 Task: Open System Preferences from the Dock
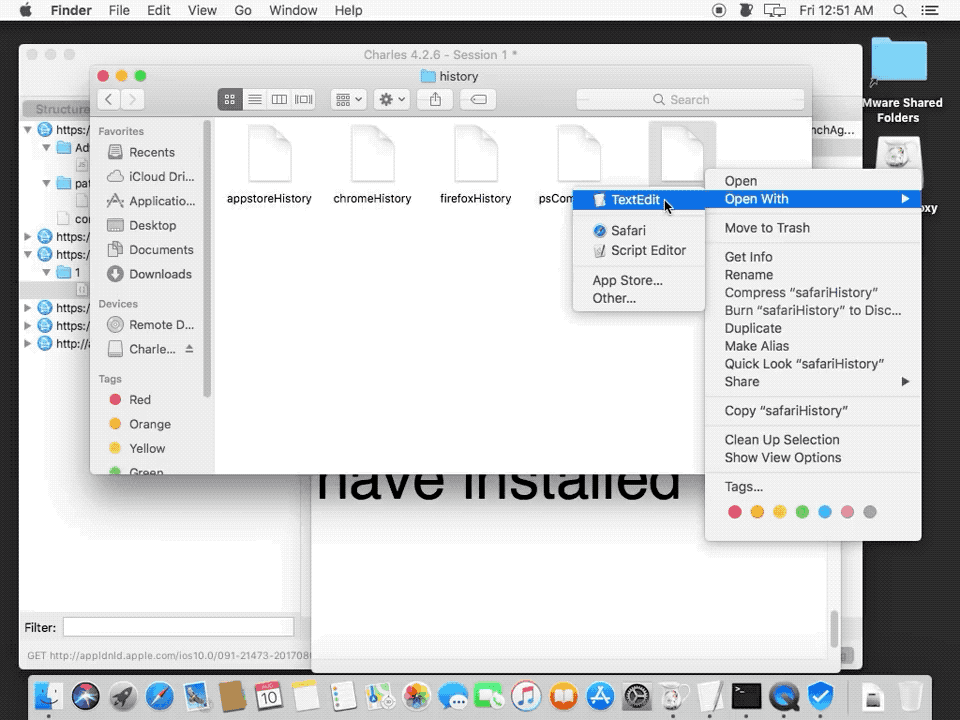click(637, 697)
